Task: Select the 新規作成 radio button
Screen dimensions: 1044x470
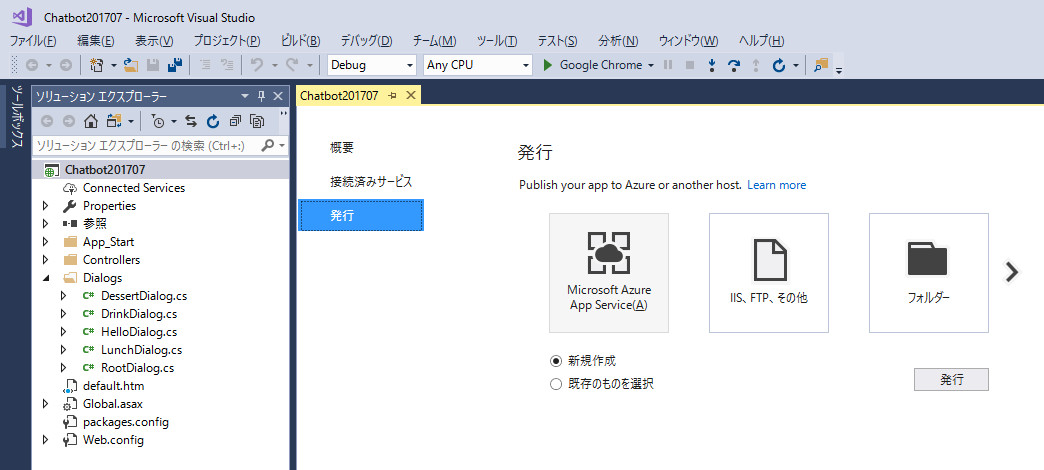Action: 556,361
